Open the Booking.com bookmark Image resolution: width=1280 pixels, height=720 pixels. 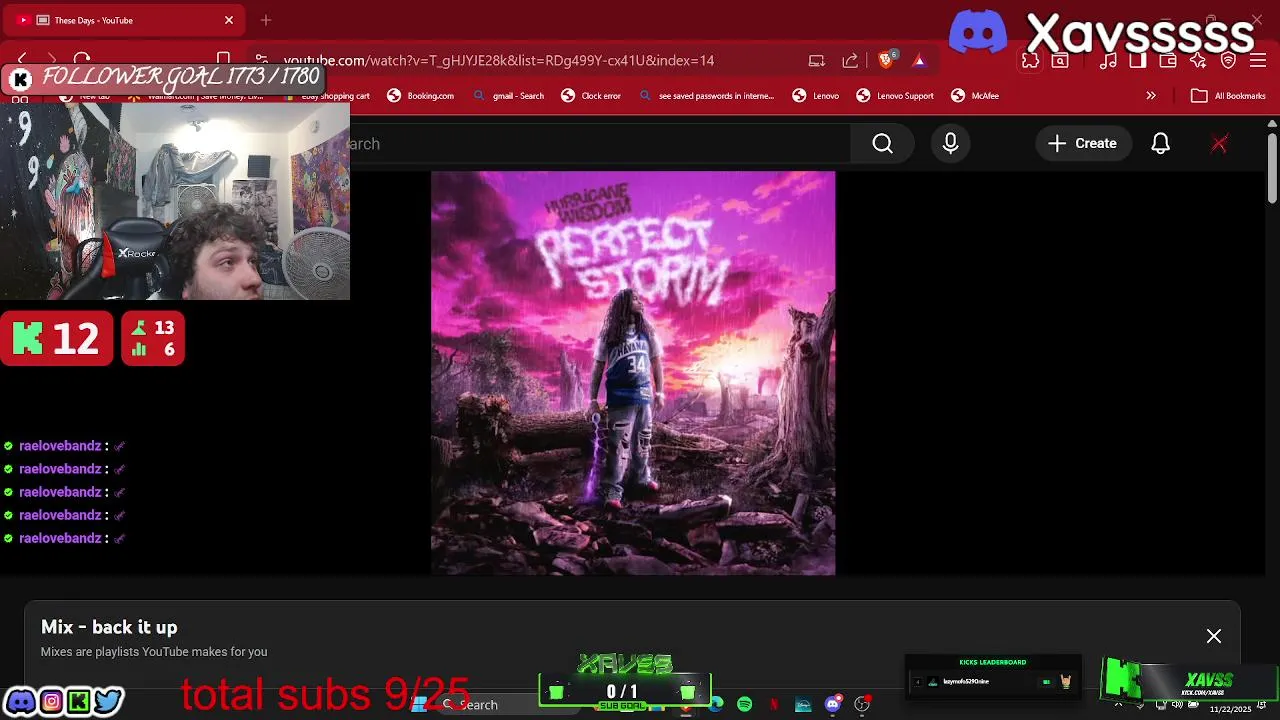pos(421,96)
